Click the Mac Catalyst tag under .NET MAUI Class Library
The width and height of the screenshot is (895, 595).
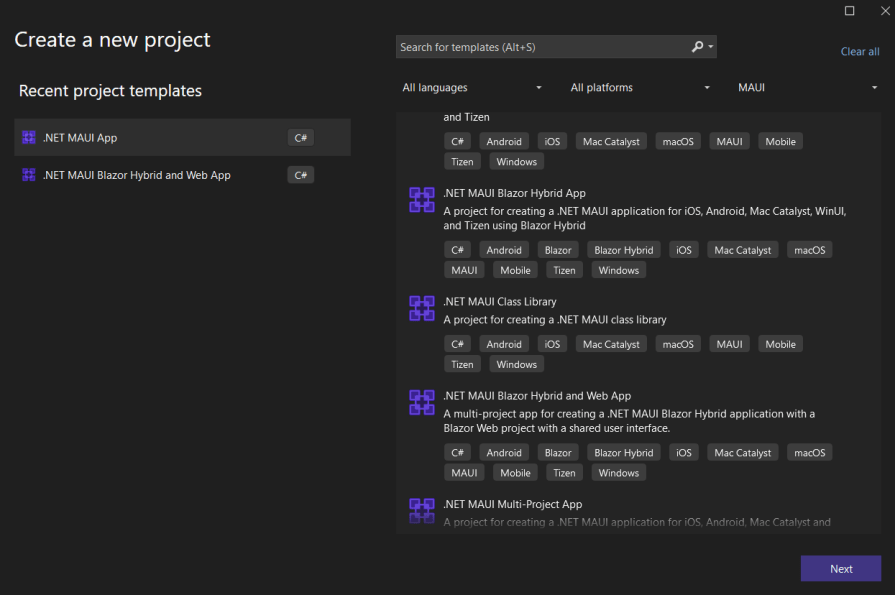[610, 343]
